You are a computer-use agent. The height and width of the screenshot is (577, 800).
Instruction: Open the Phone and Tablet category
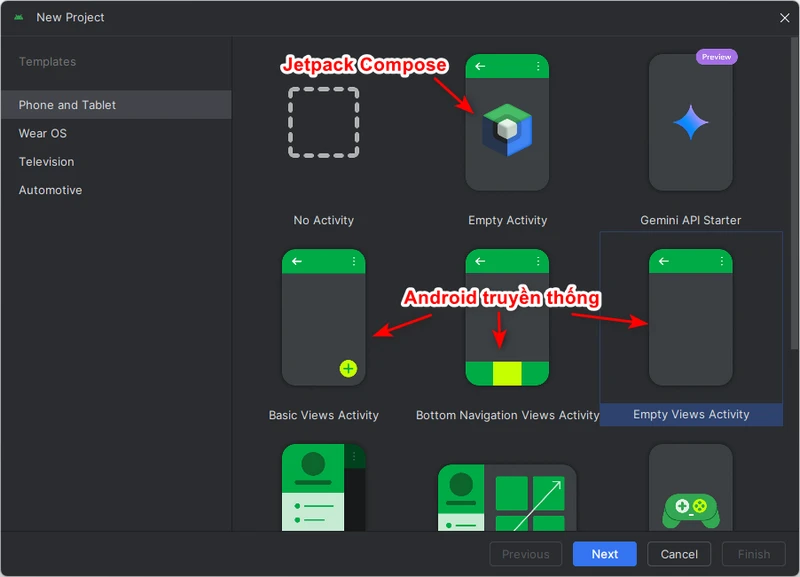click(67, 105)
